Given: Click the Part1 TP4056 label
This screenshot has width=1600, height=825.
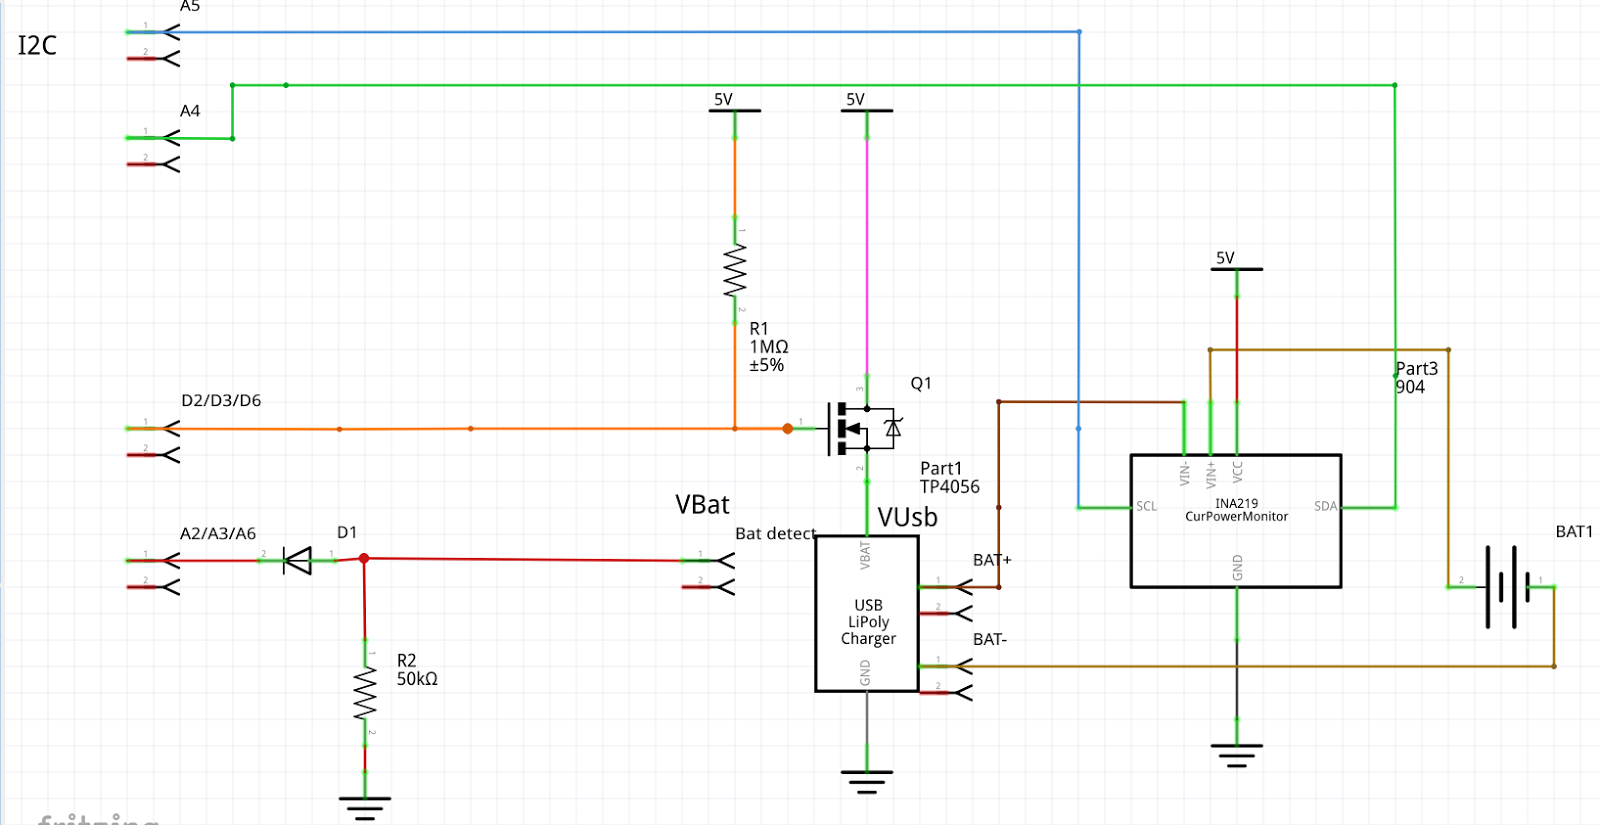Looking at the screenshot, I should pos(950,478).
